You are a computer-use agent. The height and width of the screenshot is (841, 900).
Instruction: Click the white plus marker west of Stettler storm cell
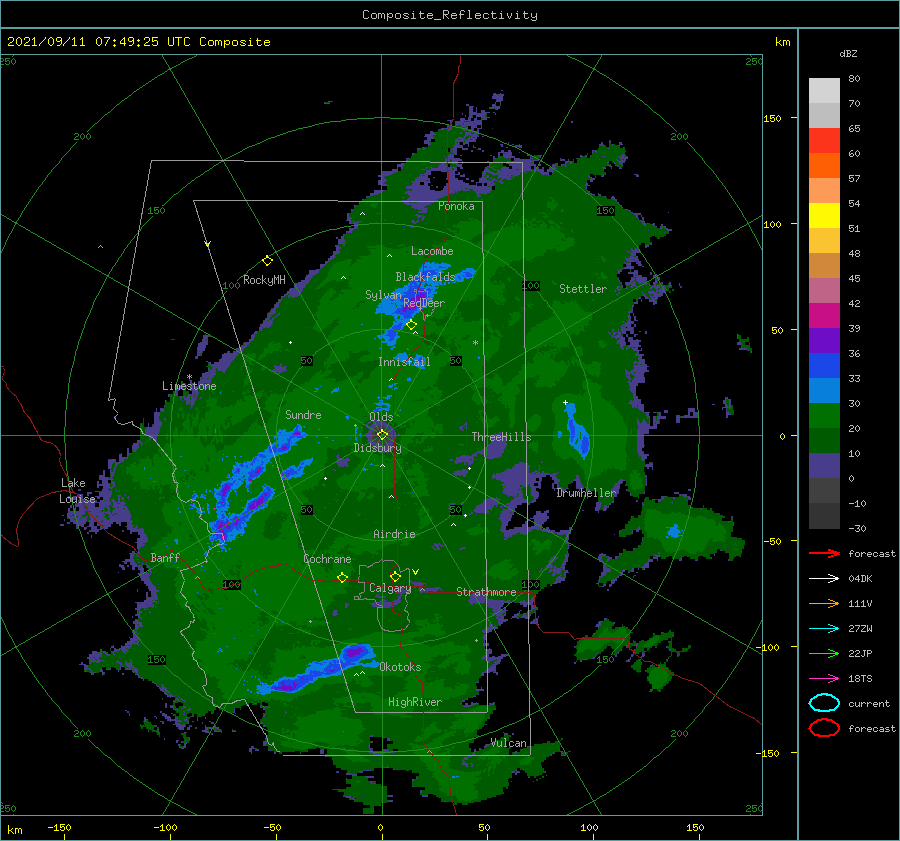[x=565, y=402]
